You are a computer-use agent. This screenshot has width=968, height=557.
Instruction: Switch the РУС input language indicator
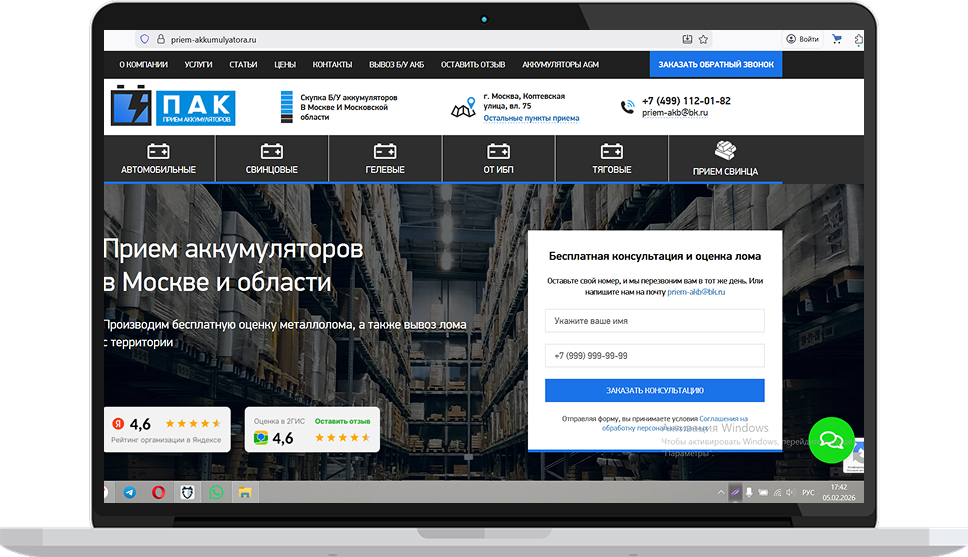tap(808, 492)
